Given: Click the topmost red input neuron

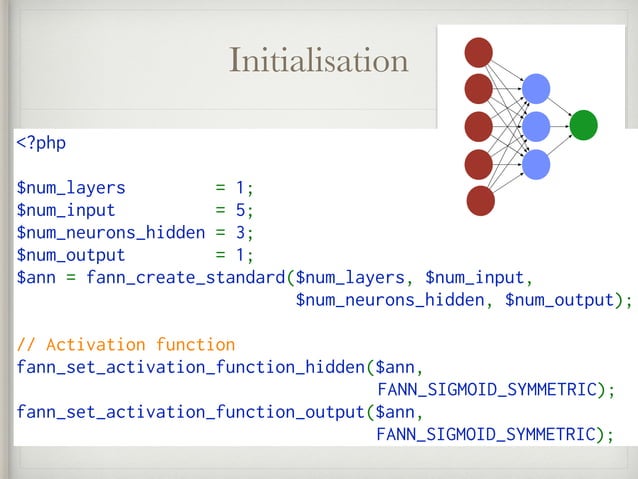Looking at the screenshot, I should pos(478,52).
